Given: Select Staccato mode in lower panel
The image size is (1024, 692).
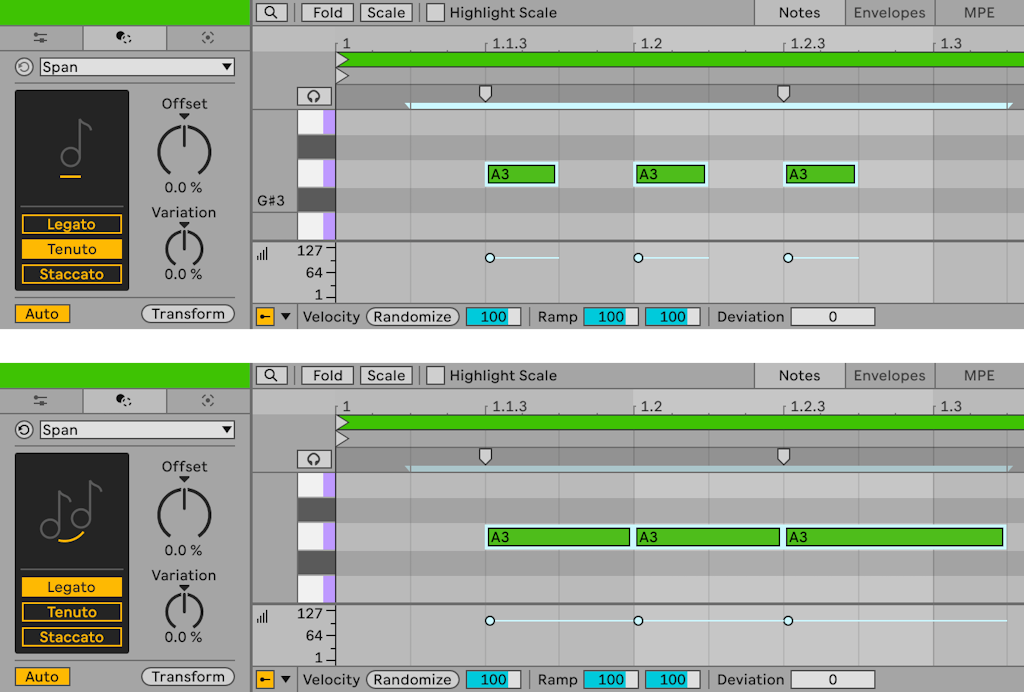Looking at the screenshot, I should [x=72, y=637].
